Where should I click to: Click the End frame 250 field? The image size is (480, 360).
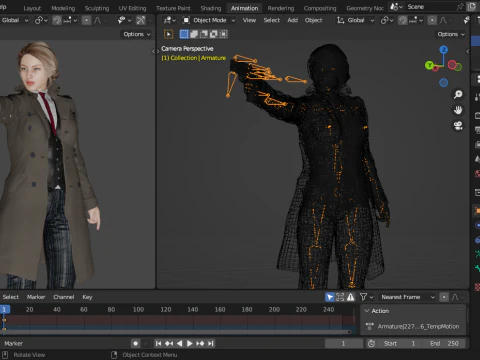coord(444,343)
